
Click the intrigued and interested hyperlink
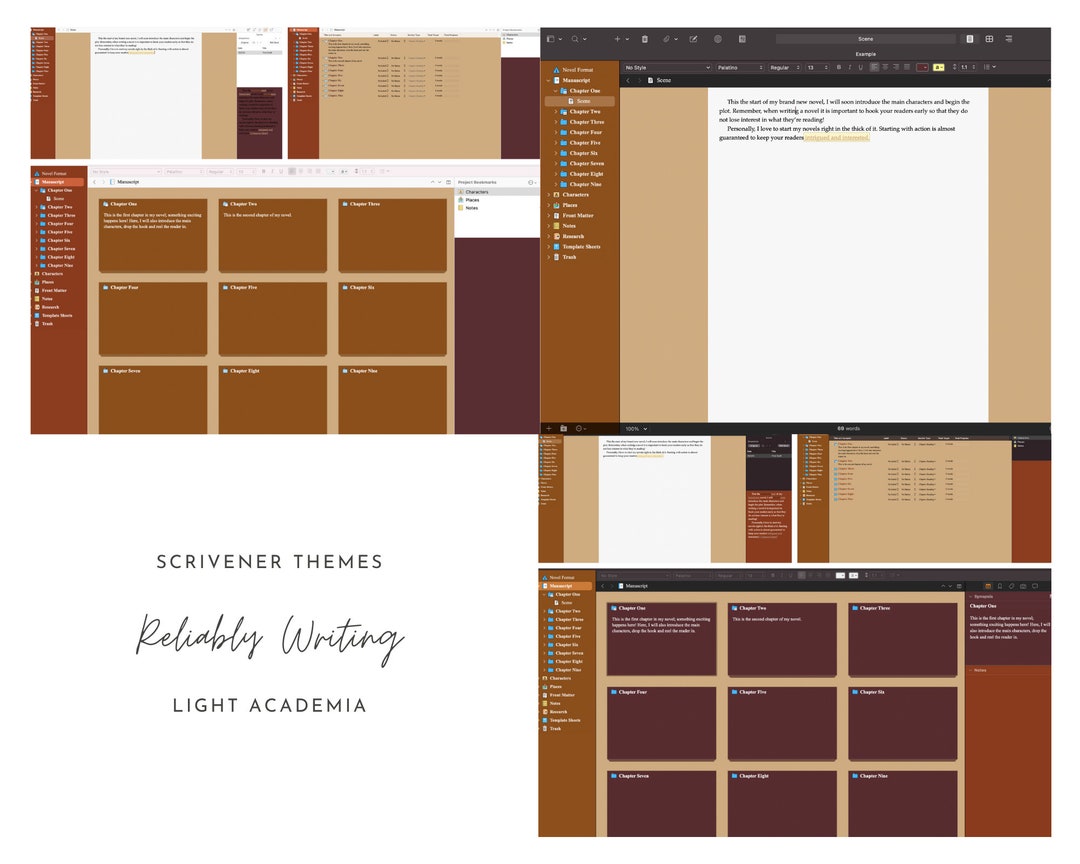[840, 138]
